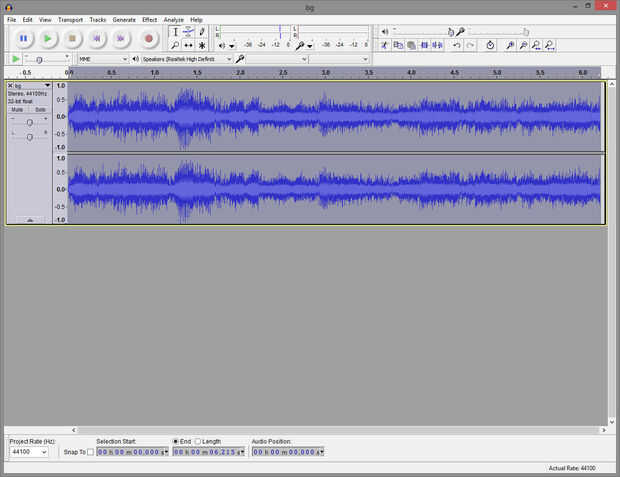This screenshot has height=477, width=620.
Task: Open the MME audio host dropdown
Action: tap(103, 59)
